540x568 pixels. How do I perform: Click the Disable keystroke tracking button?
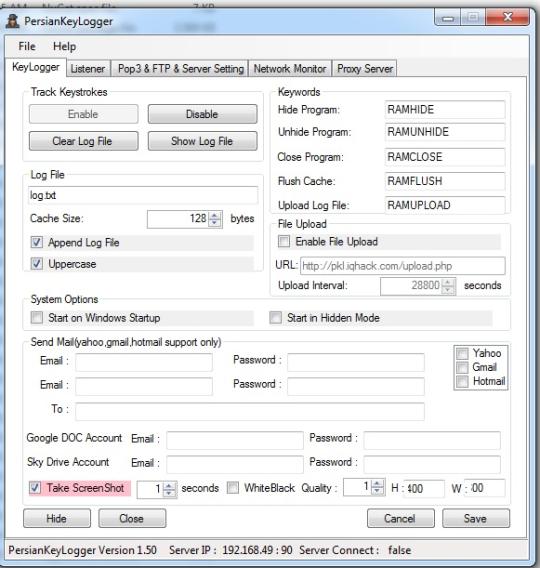tap(202, 114)
